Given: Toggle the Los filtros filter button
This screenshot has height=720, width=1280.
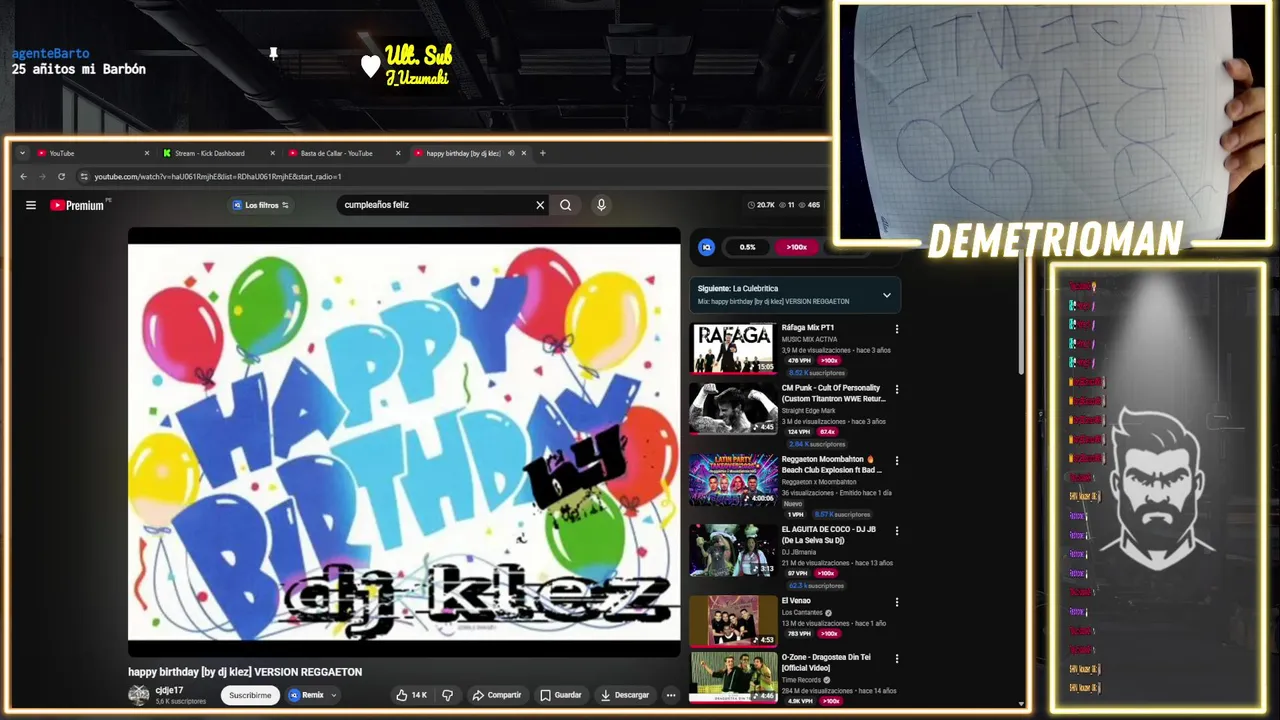Looking at the screenshot, I should coord(261,205).
